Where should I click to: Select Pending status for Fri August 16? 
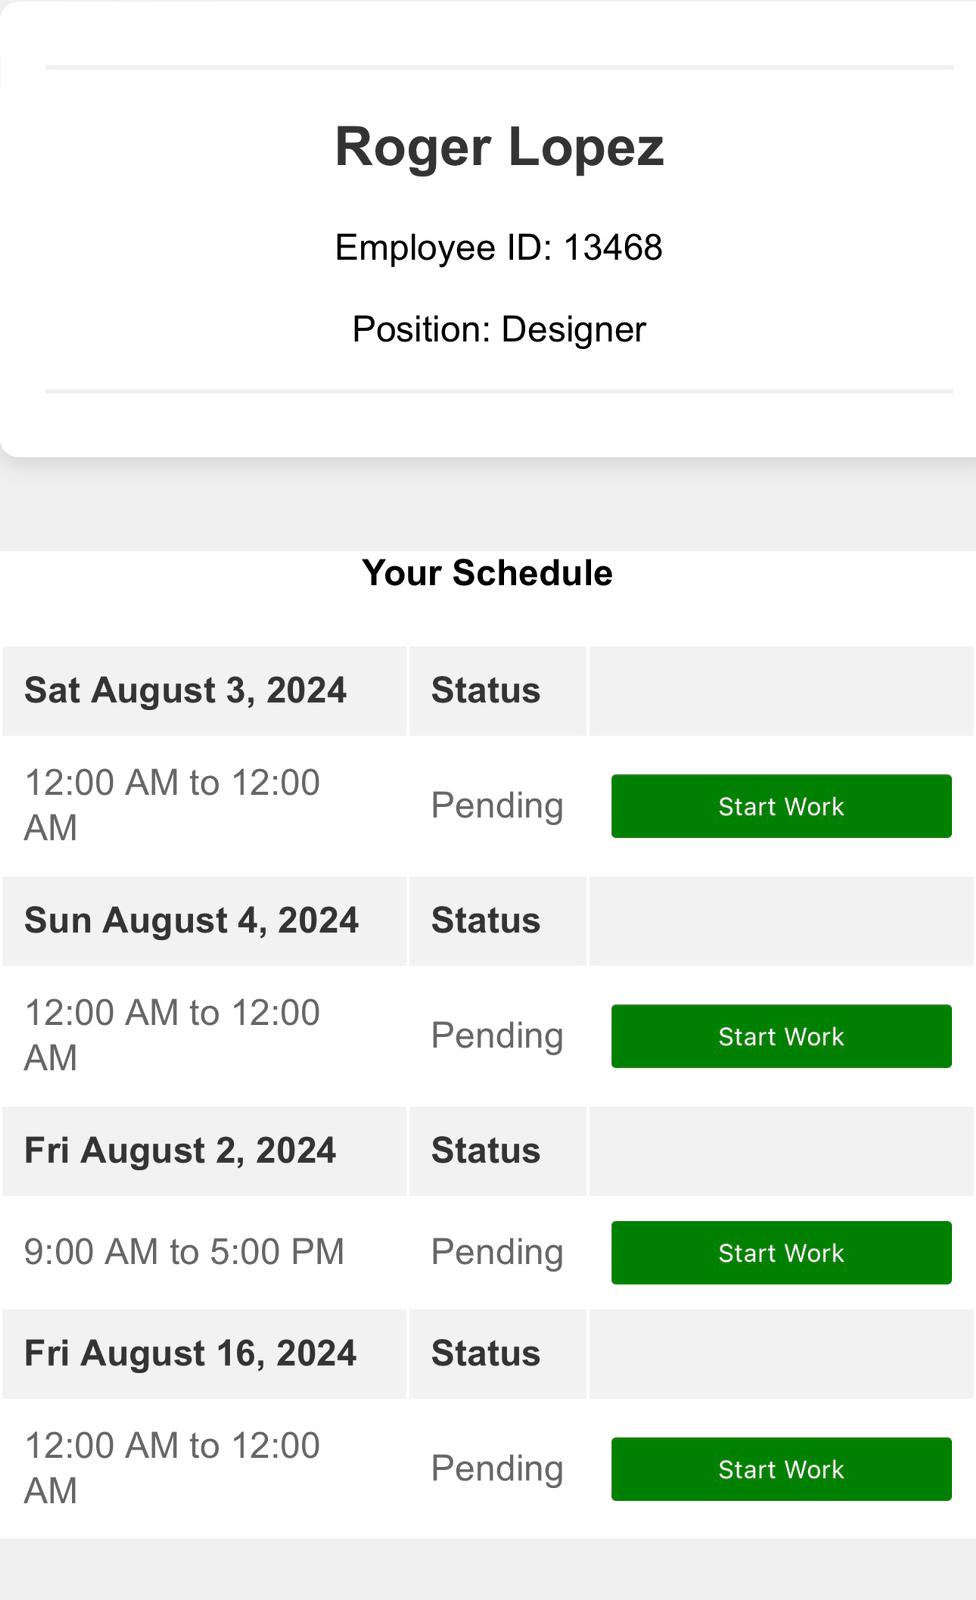(x=497, y=1469)
